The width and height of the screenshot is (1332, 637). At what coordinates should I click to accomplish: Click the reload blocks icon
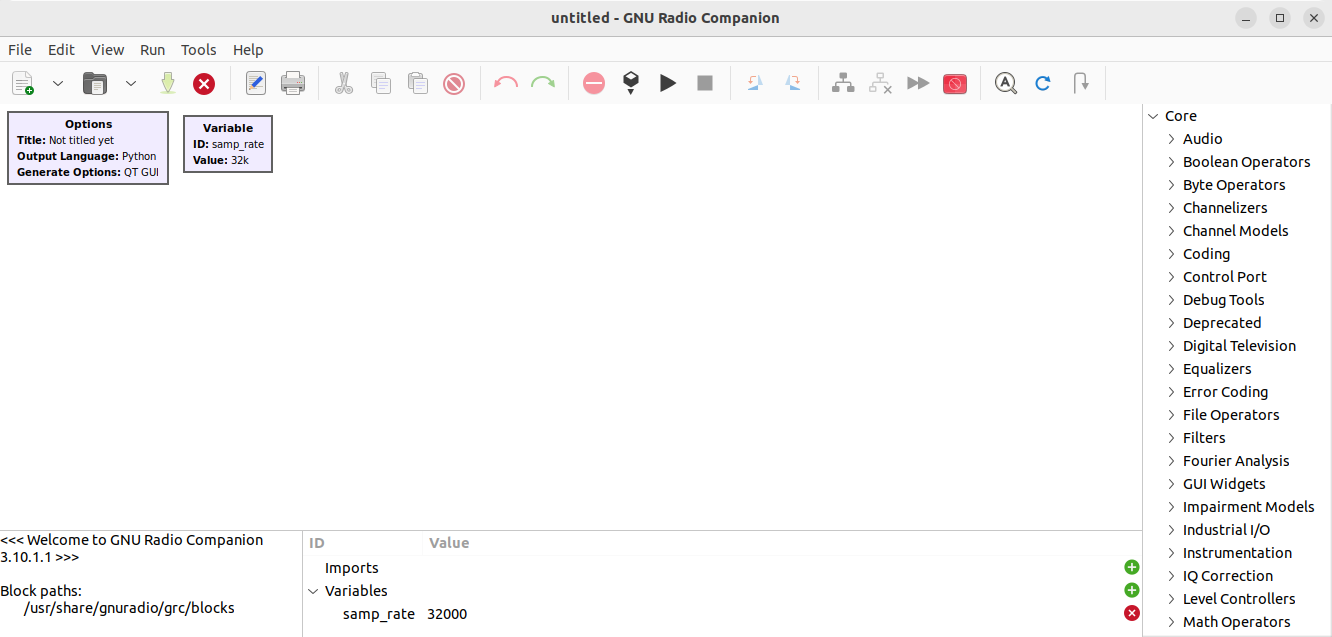click(1043, 84)
